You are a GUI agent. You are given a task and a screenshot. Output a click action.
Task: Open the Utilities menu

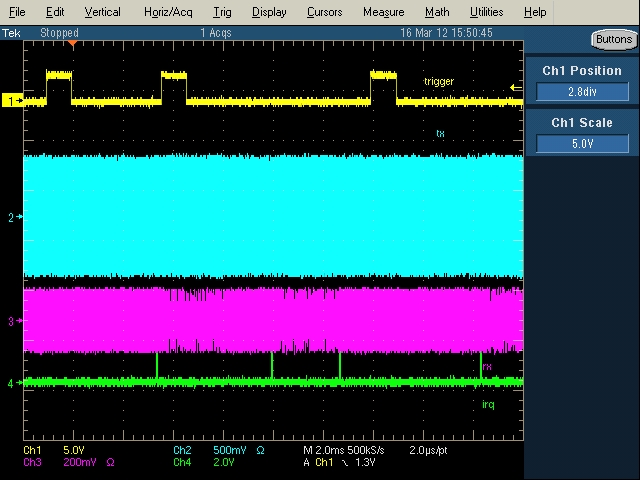pos(486,12)
